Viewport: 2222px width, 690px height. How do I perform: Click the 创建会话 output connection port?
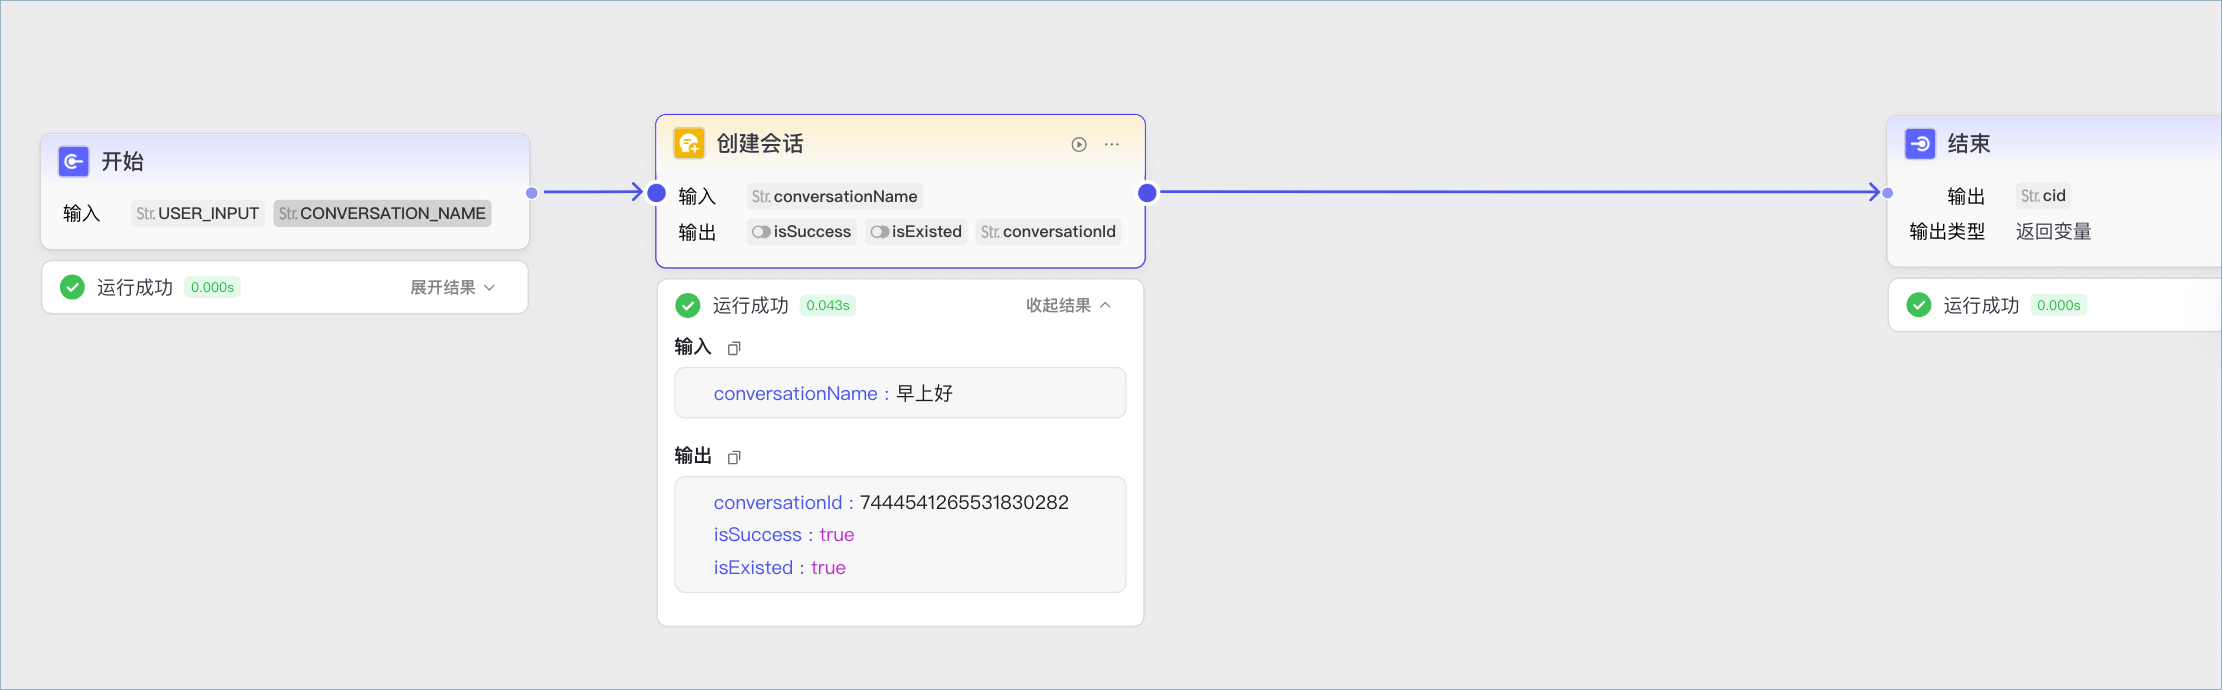click(1148, 193)
